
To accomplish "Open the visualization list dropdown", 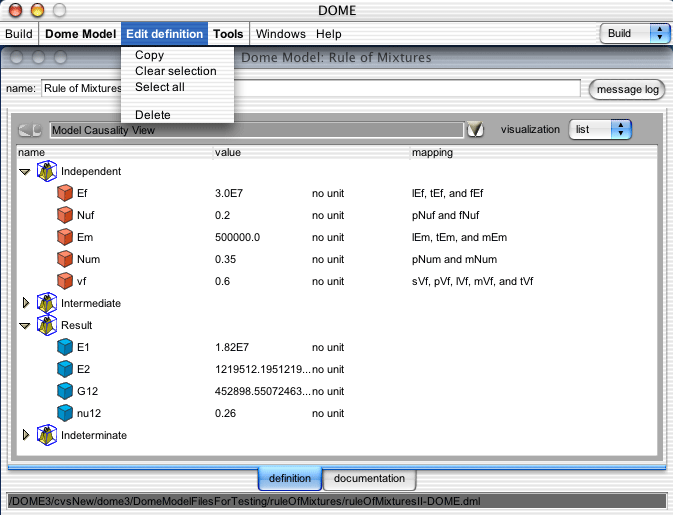I will click(x=600, y=130).
